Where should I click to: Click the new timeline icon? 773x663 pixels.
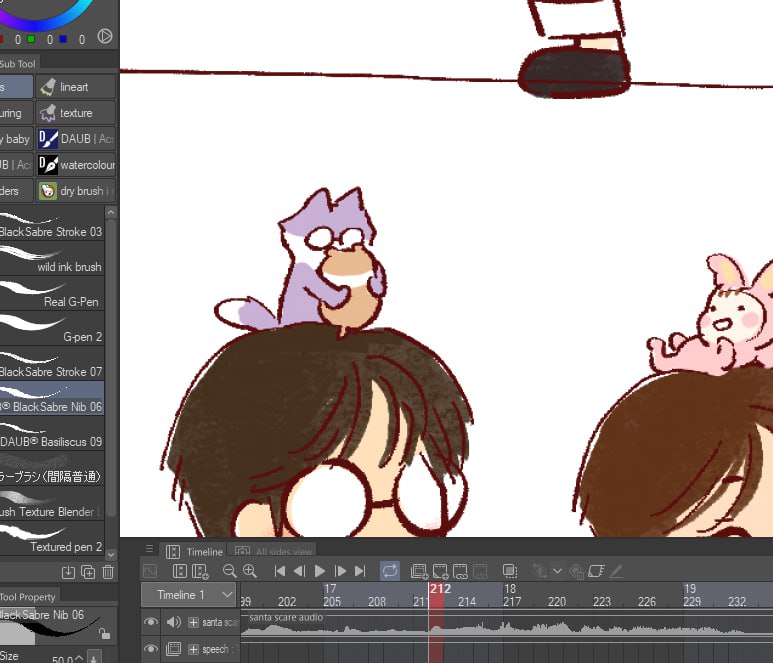[x=180, y=571]
